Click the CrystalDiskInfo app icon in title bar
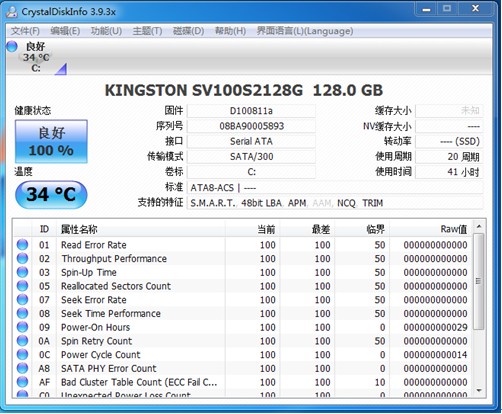 click(x=12, y=12)
